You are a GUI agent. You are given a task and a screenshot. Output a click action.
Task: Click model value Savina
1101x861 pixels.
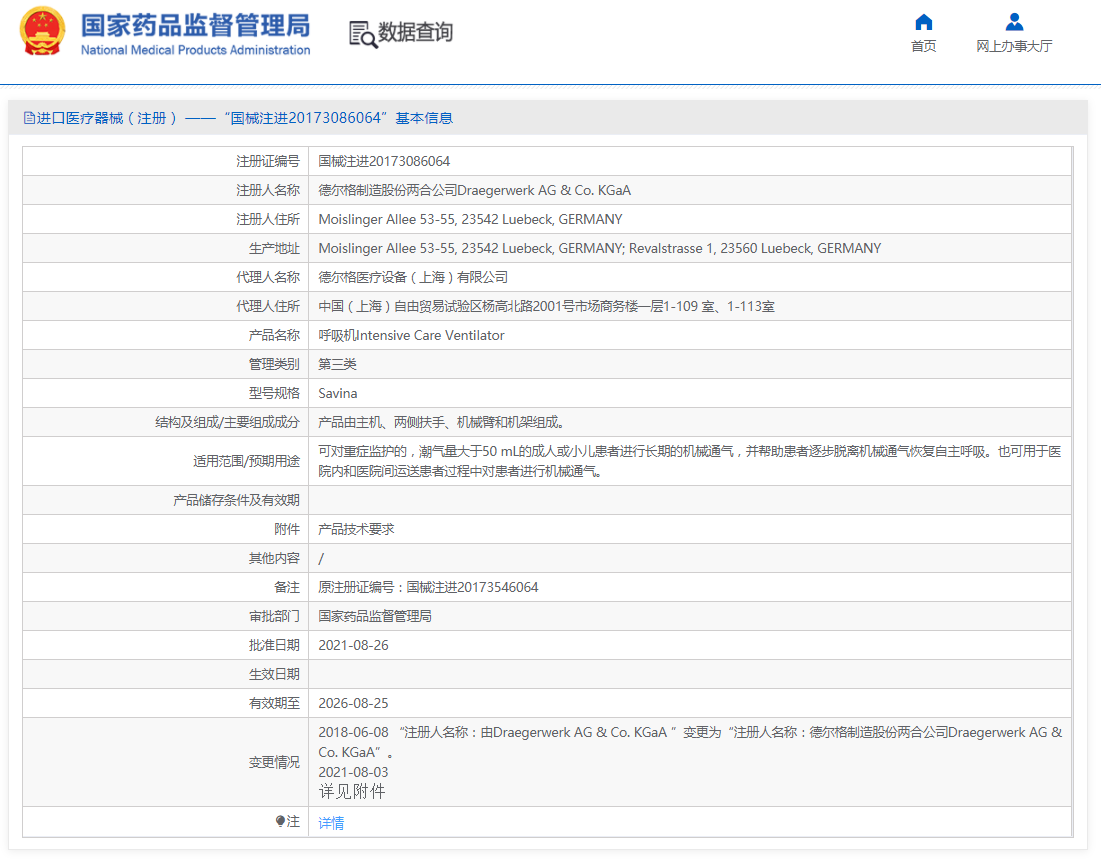338,393
